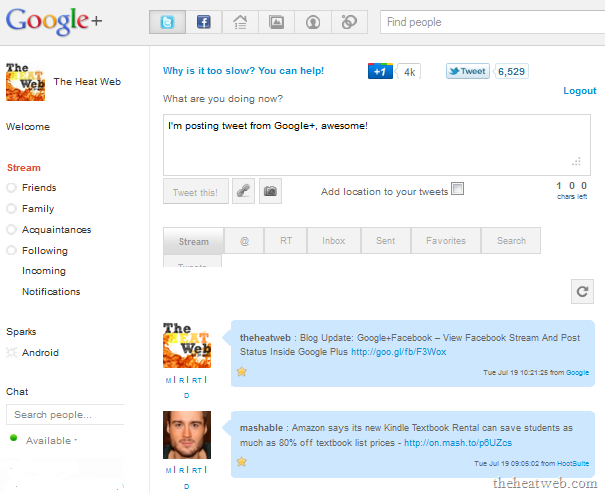605x493 pixels.
Task: Click M link under mashable avatar
Action: coord(168,470)
